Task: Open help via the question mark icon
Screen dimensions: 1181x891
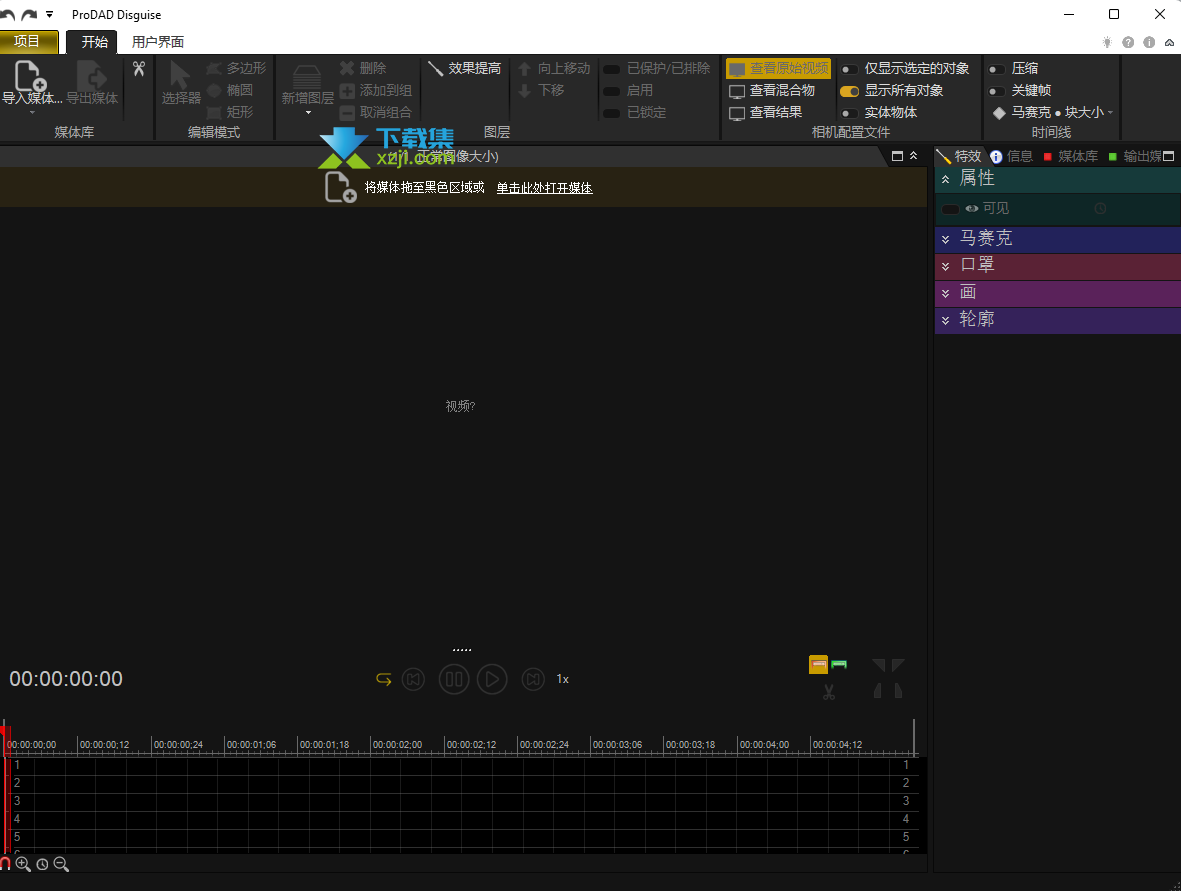Action: point(1128,42)
